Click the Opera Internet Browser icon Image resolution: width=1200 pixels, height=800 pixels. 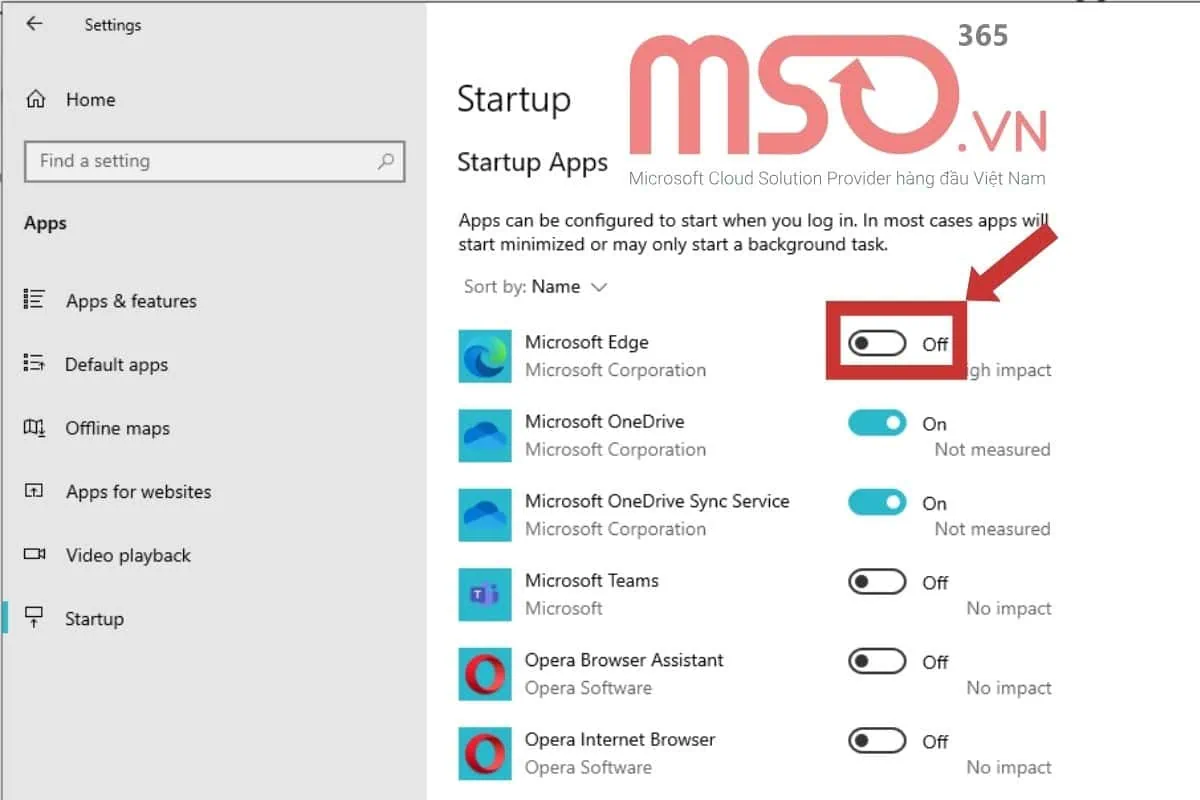(x=485, y=753)
